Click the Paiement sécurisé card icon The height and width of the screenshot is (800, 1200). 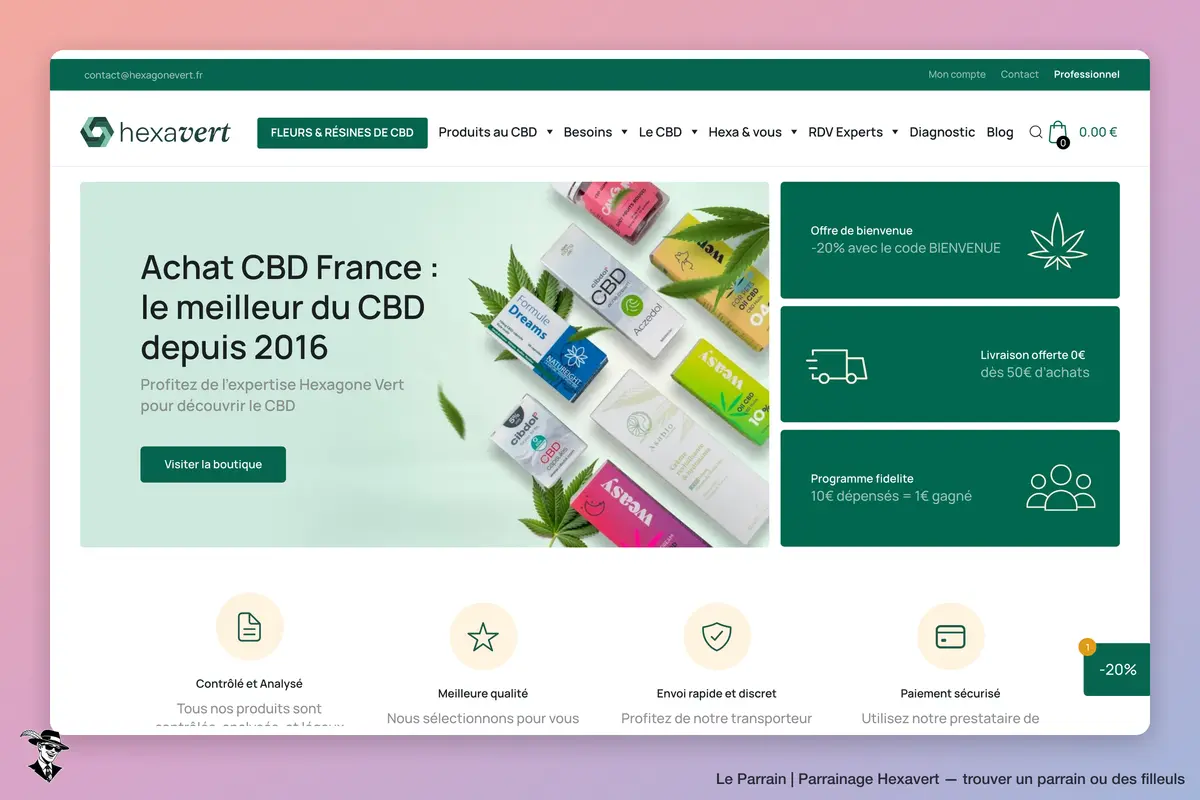[950, 637]
